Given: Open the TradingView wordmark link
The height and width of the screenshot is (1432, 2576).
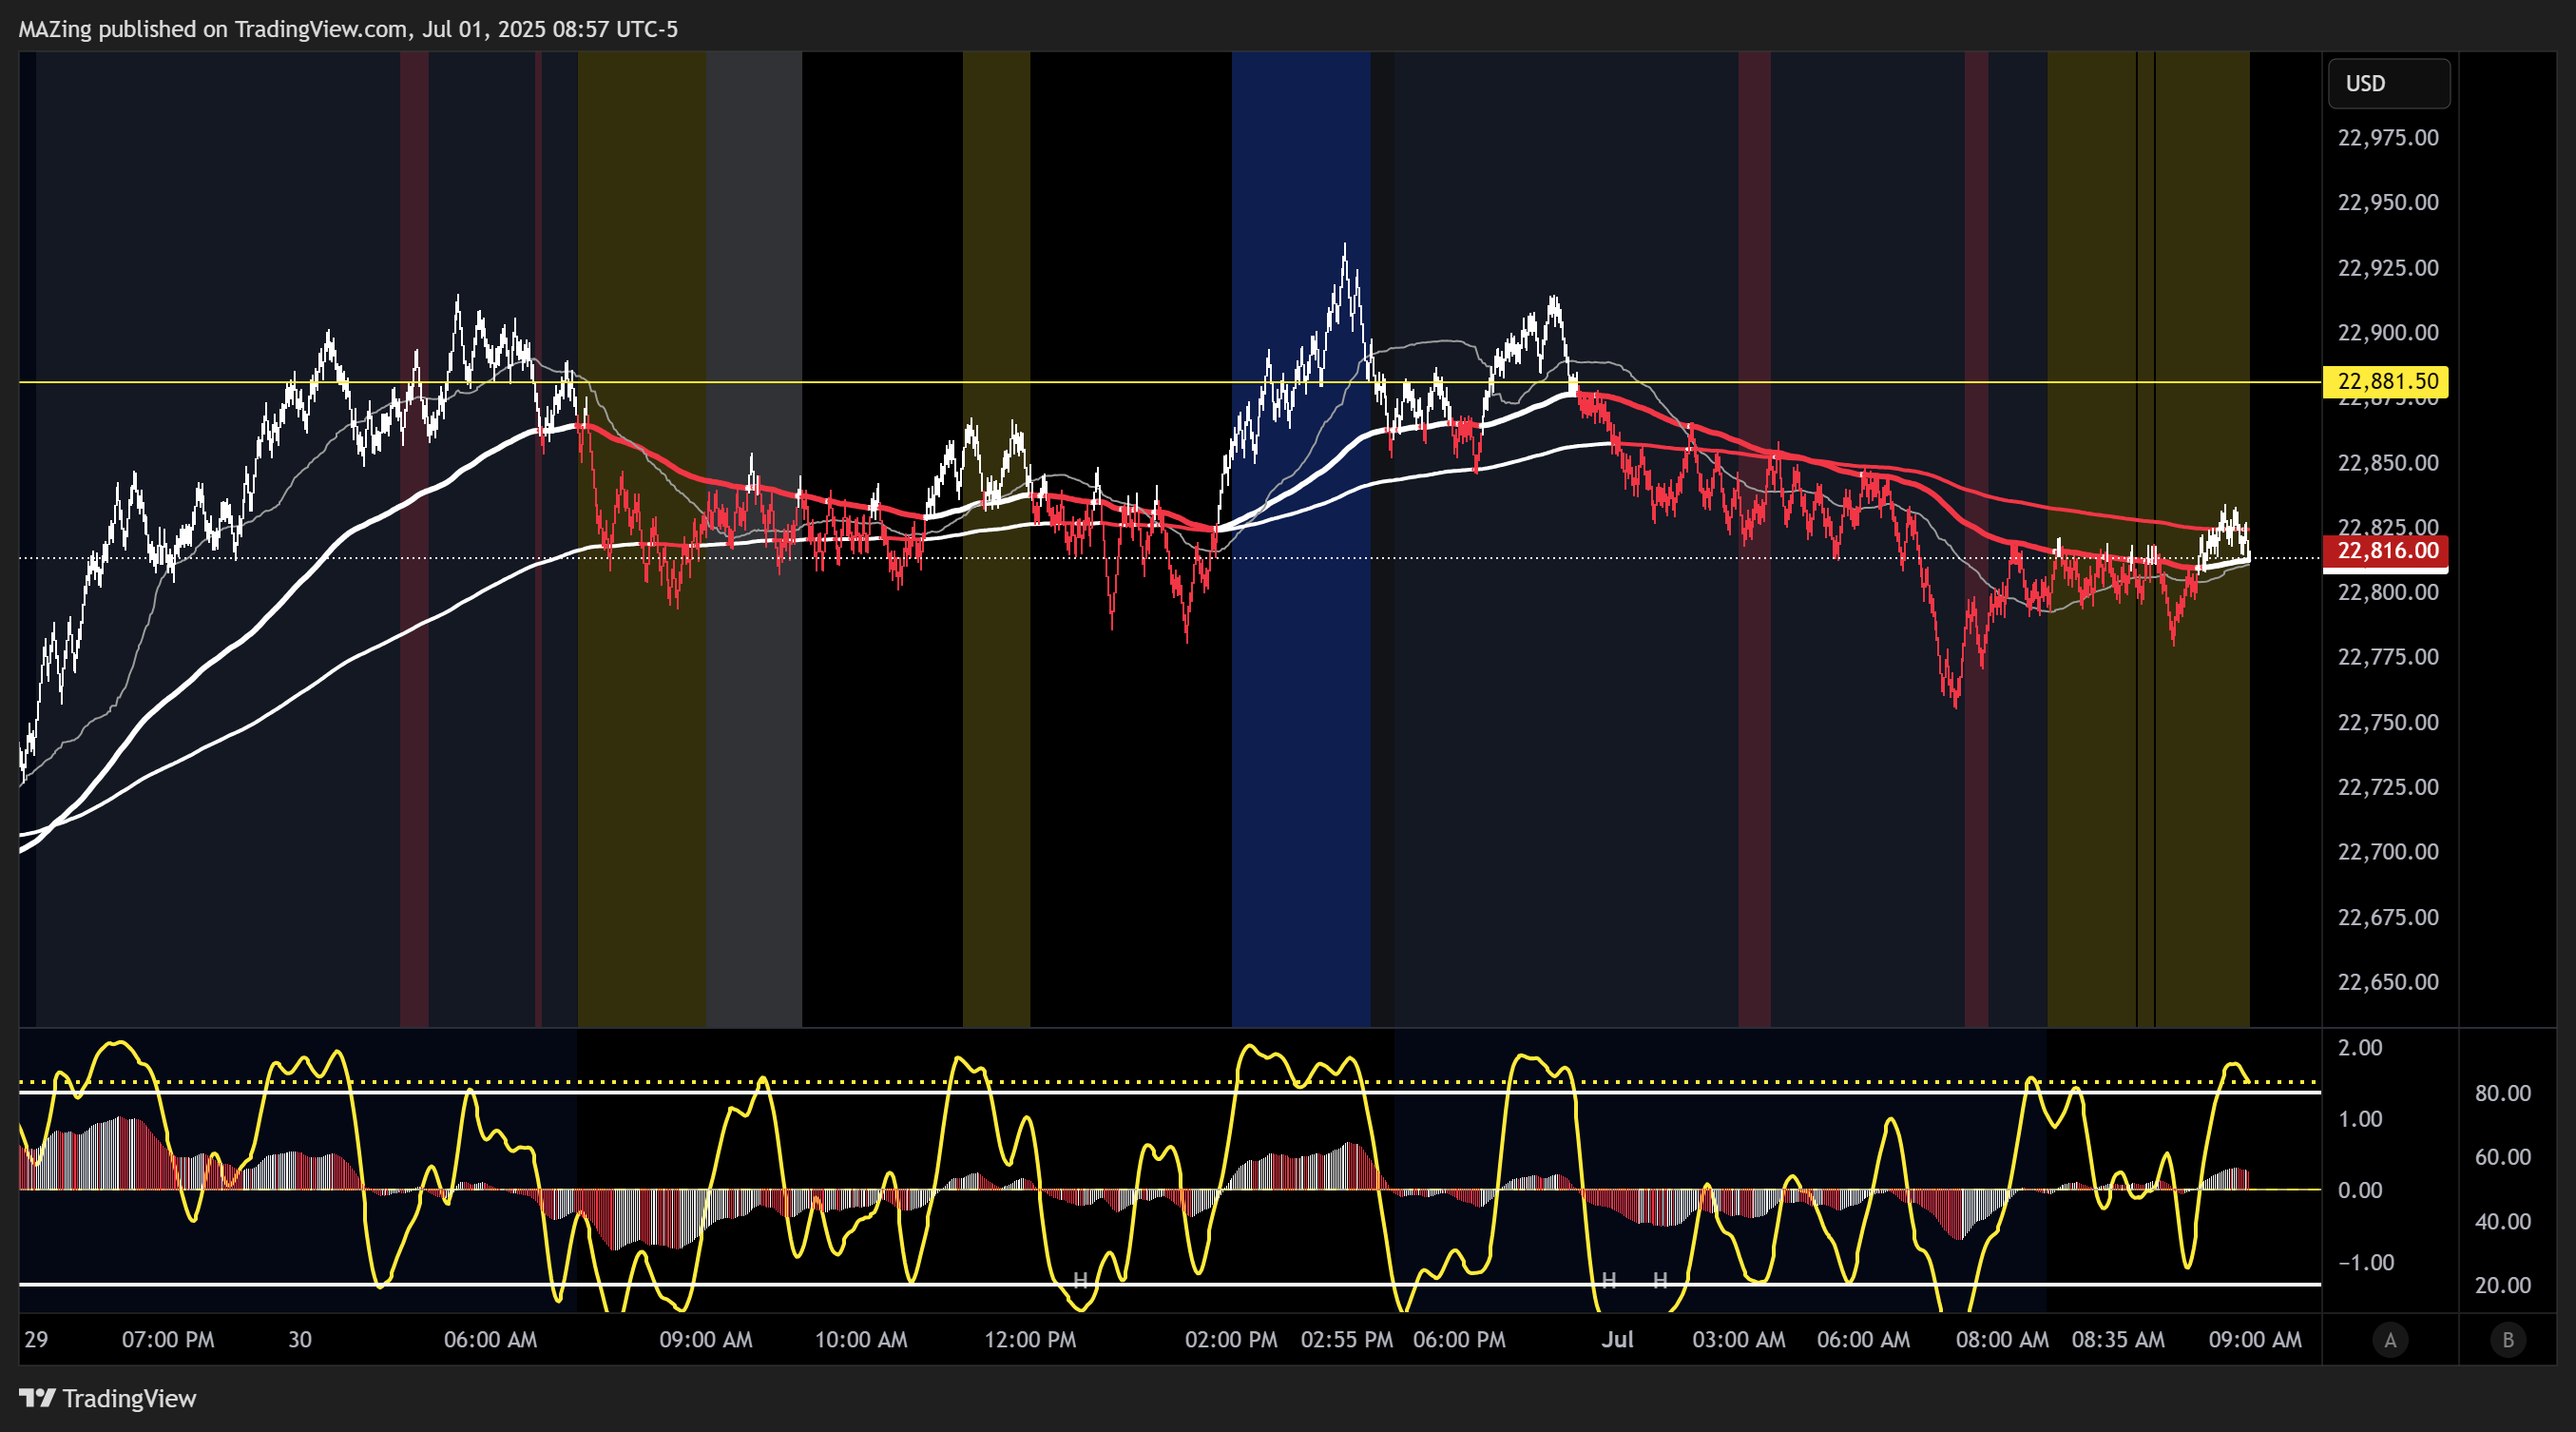Looking at the screenshot, I should (129, 1398).
